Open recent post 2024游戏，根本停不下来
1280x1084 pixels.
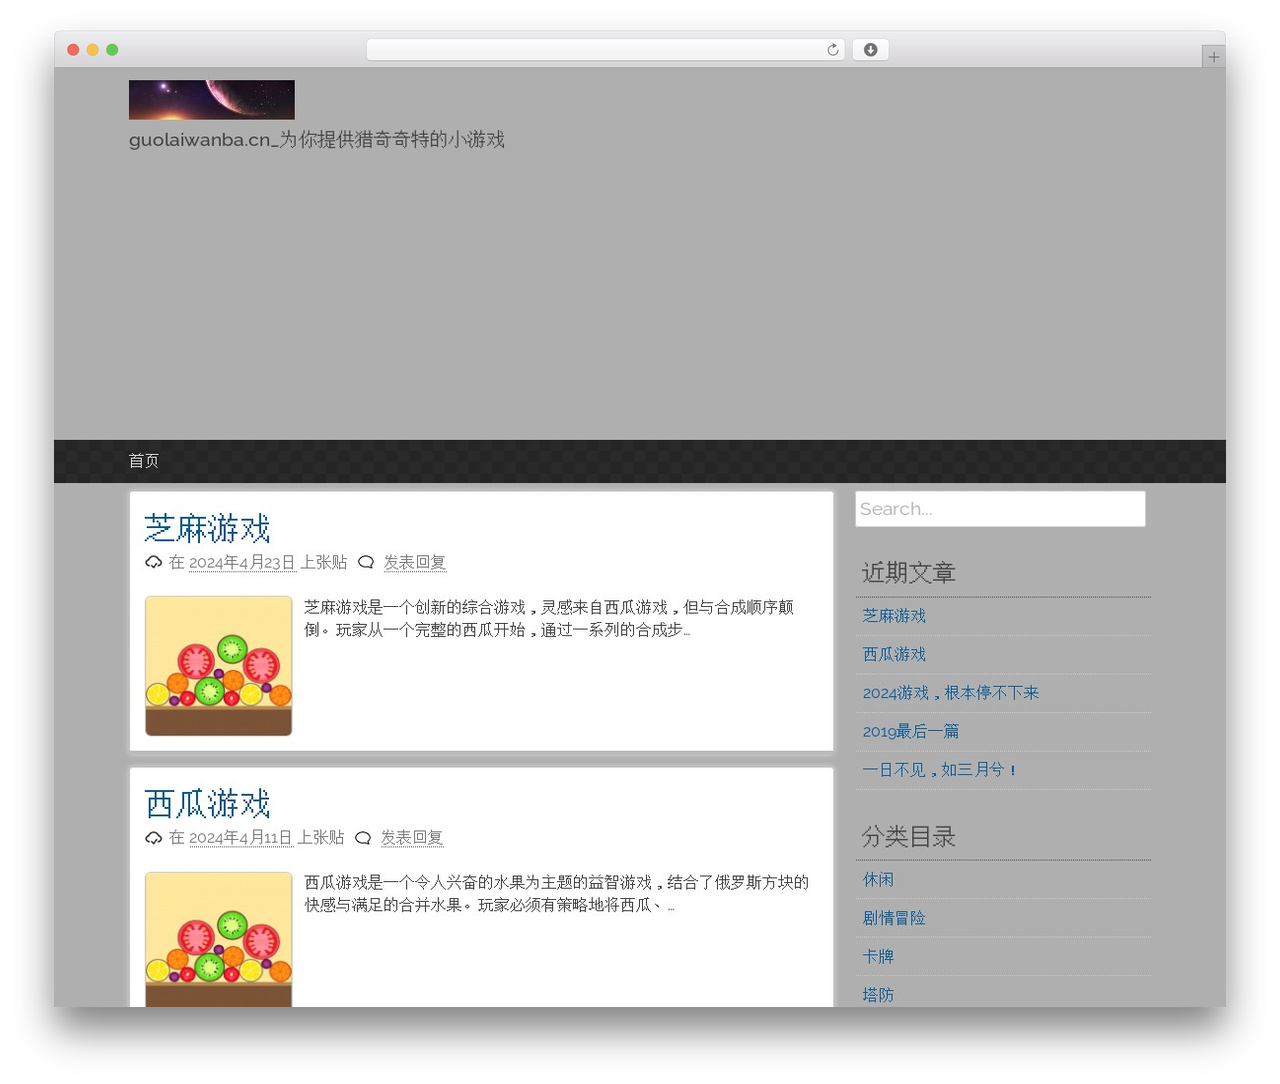click(x=951, y=693)
